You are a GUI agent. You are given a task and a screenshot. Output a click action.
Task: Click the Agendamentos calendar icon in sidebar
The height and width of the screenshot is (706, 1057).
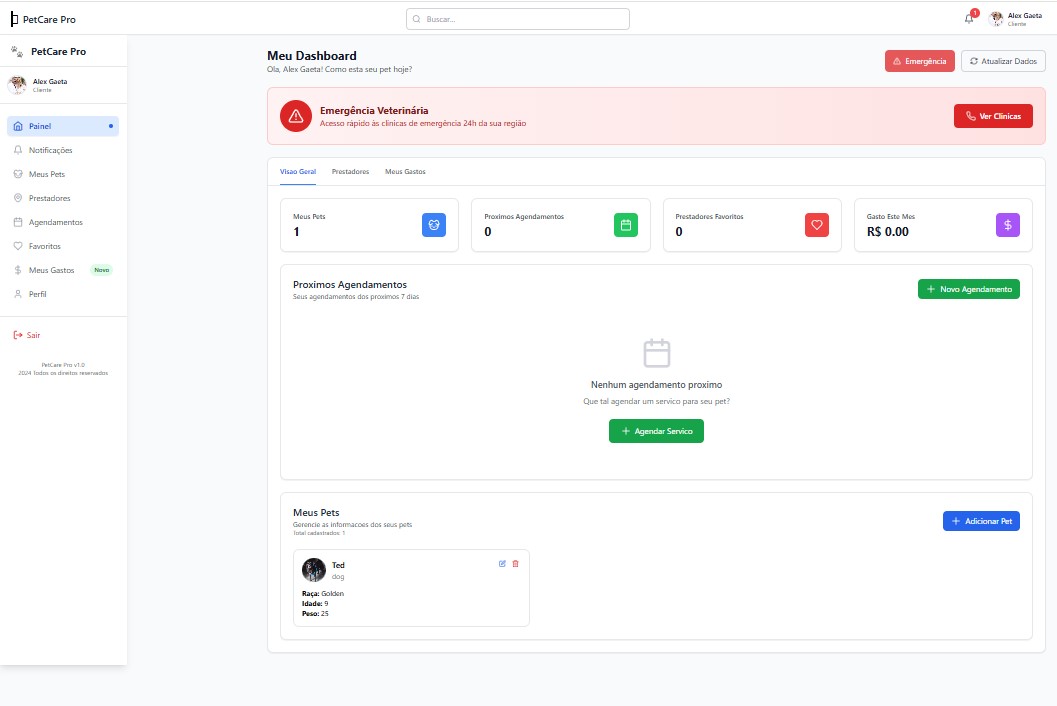[x=17, y=222]
